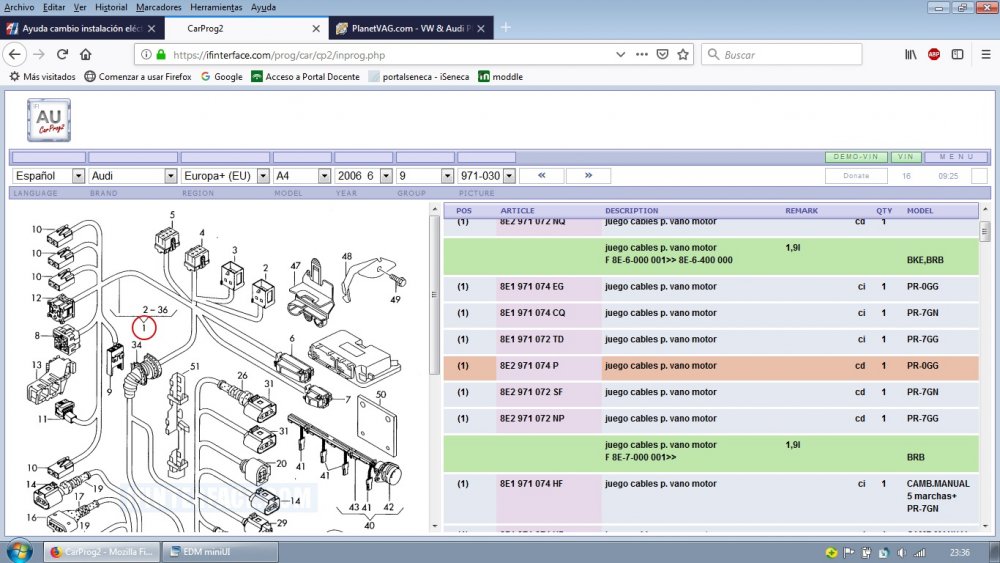This screenshot has width=1000, height=563.
Task: Open Windows Start orb
Action: pyautogui.click(x=20, y=551)
